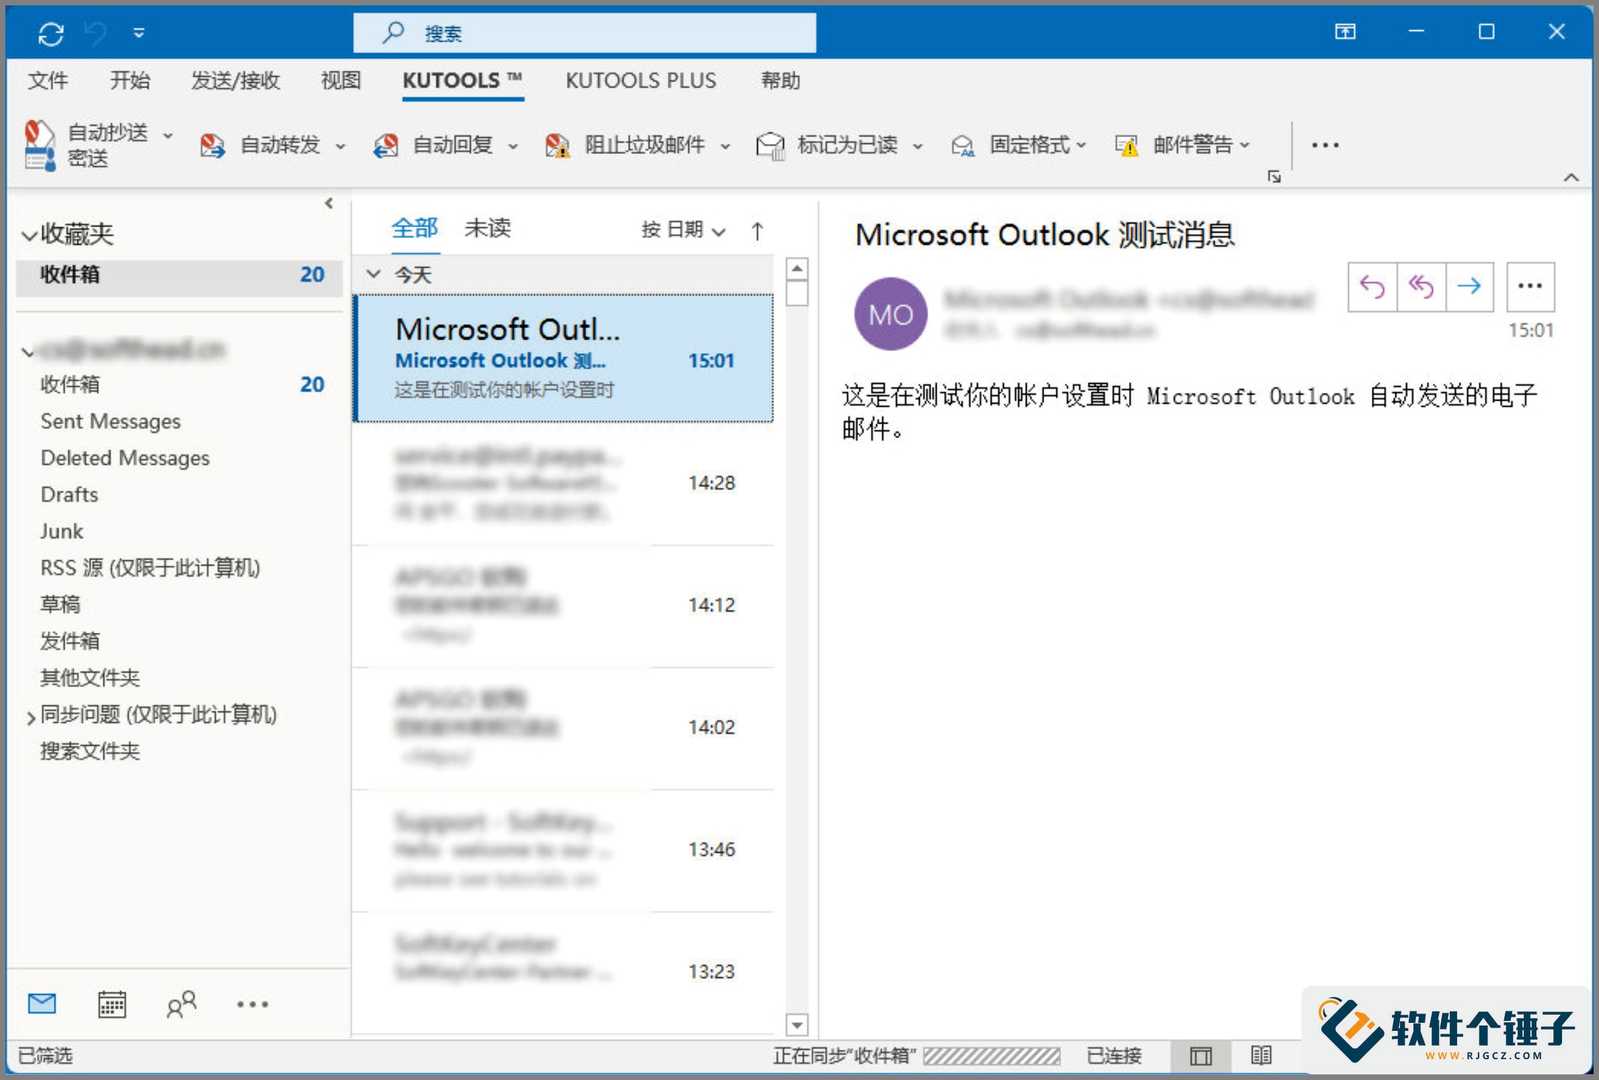Collapse the ribbon with the up chevron

tap(1571, 177)
